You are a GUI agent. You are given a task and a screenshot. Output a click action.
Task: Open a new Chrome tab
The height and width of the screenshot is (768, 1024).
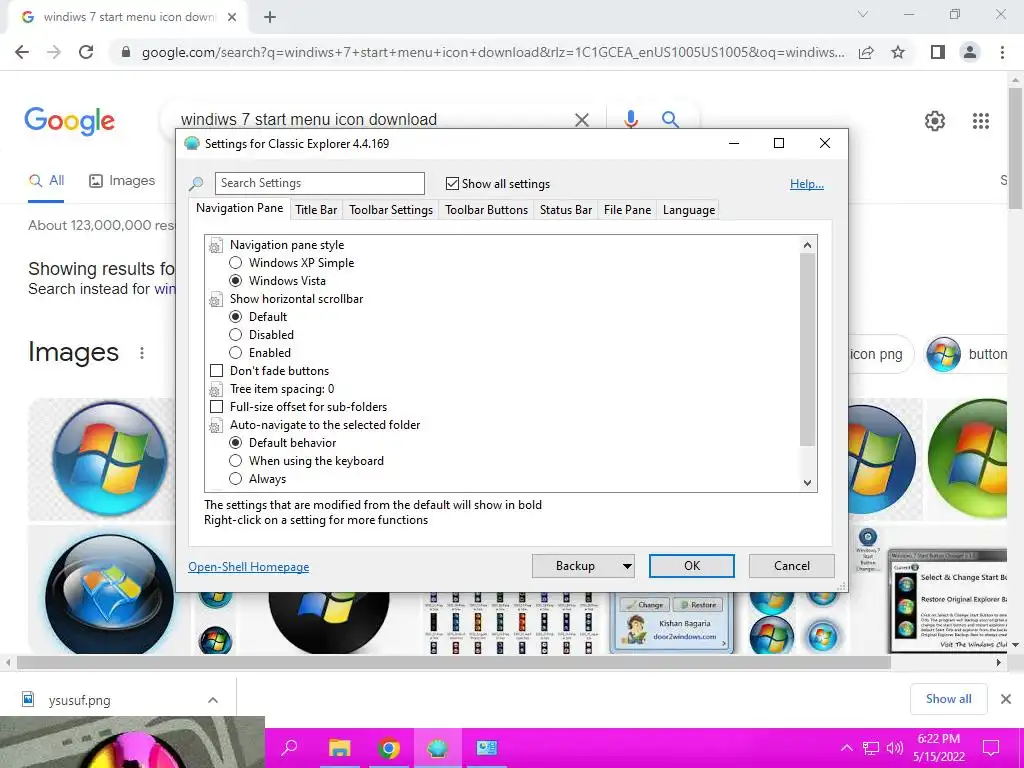pyautogui.click(x=270, y=17)
